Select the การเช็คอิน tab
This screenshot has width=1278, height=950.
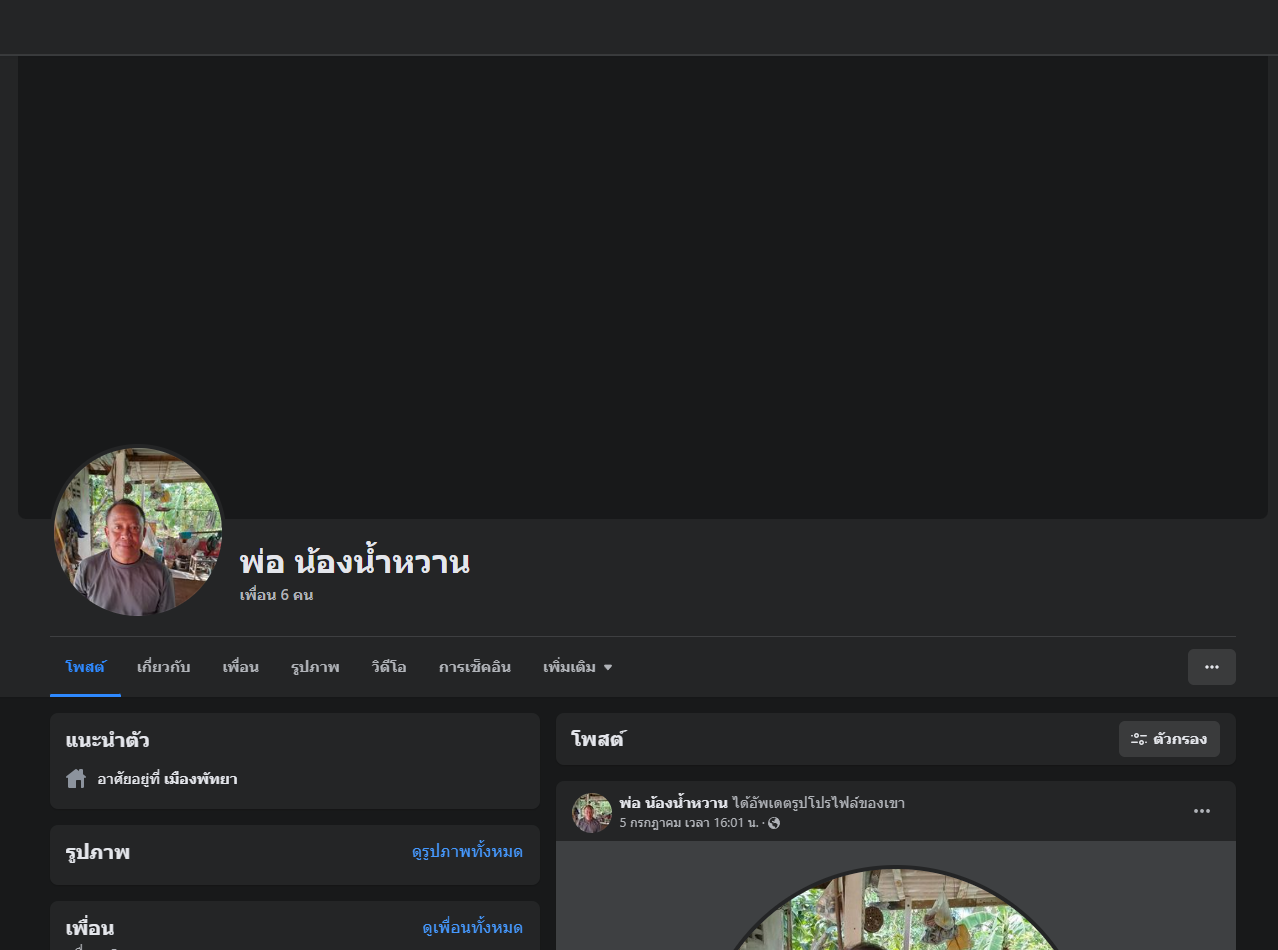(x=474, y=667)
